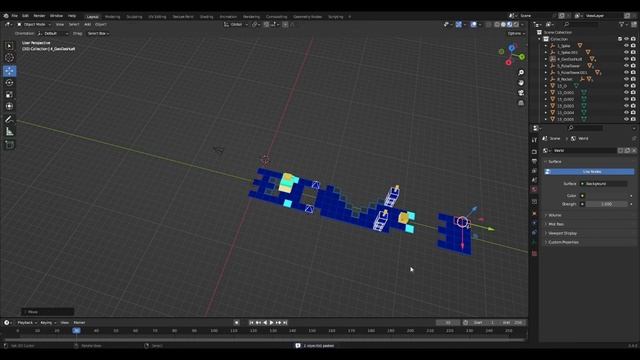Click the Blender logo menu icon
This screenshot has height=360, width=640.
click(6, 16)
